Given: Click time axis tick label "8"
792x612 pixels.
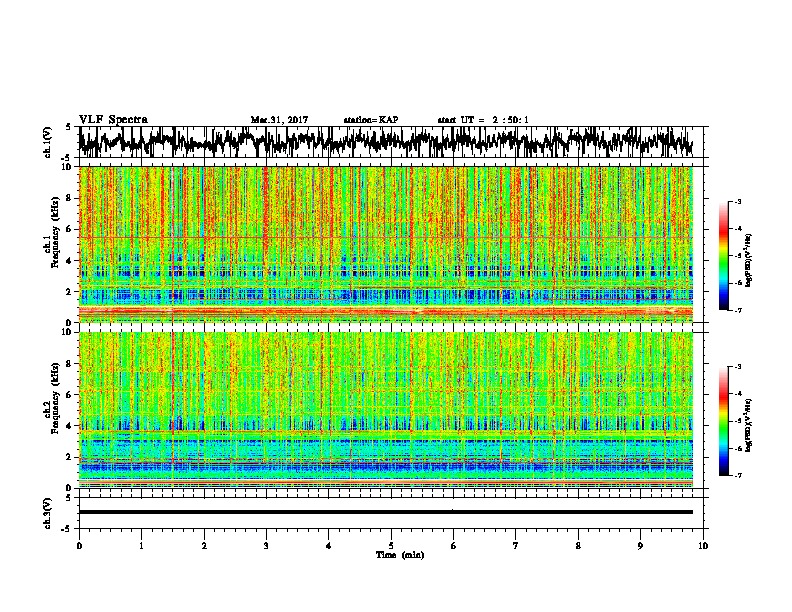Looking at the screenshot, I should tap(578, 546).
